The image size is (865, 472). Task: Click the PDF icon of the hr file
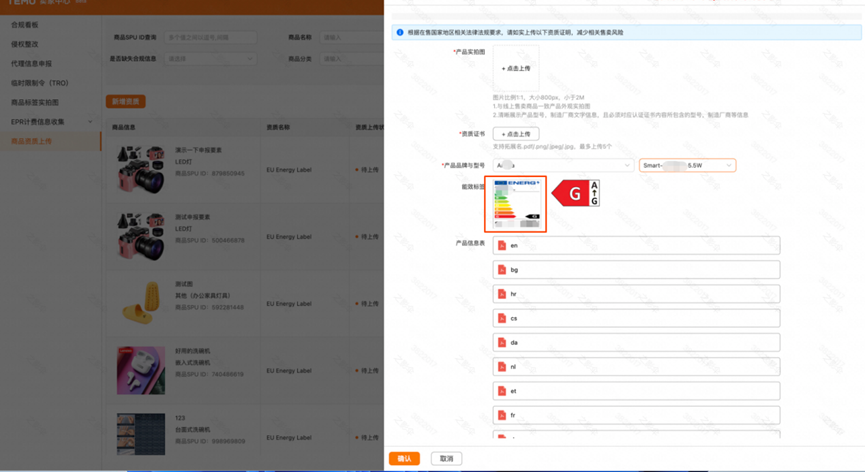point(501,294)
